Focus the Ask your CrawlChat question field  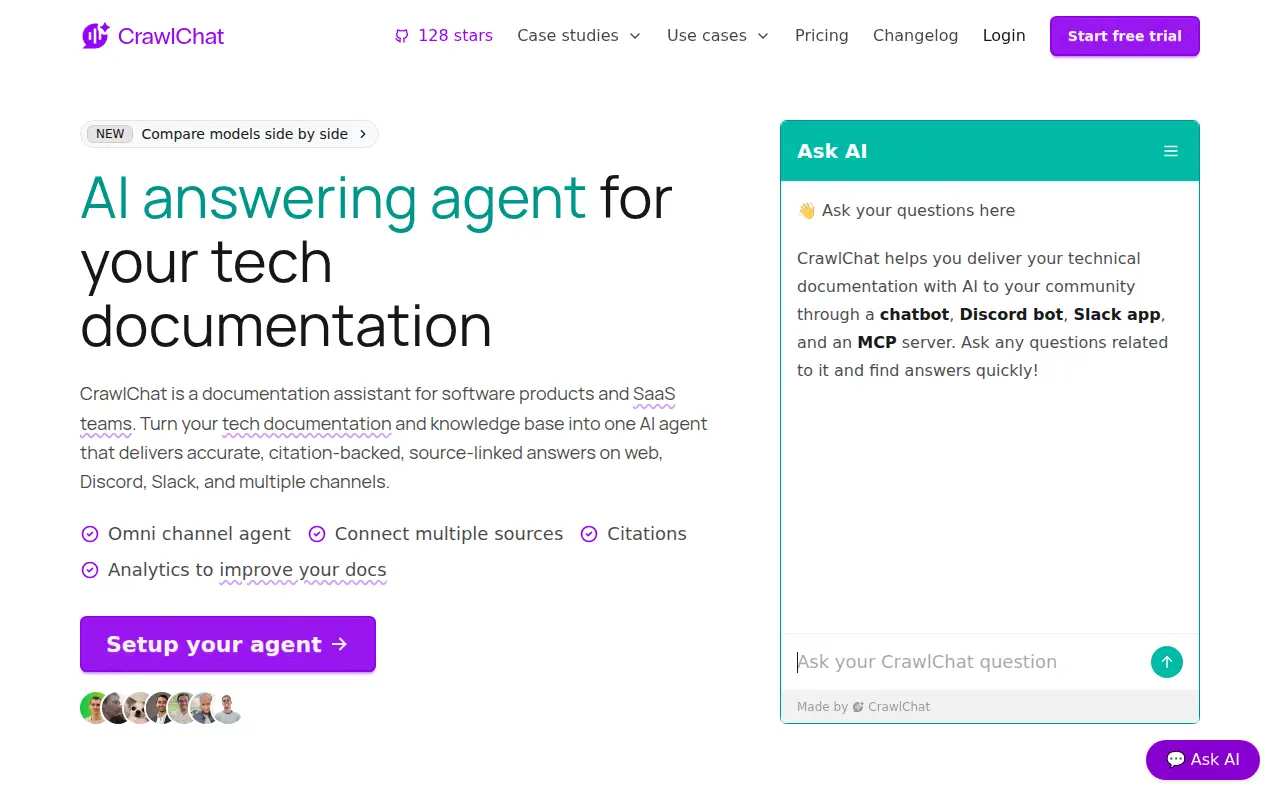(x=970, y=662)
